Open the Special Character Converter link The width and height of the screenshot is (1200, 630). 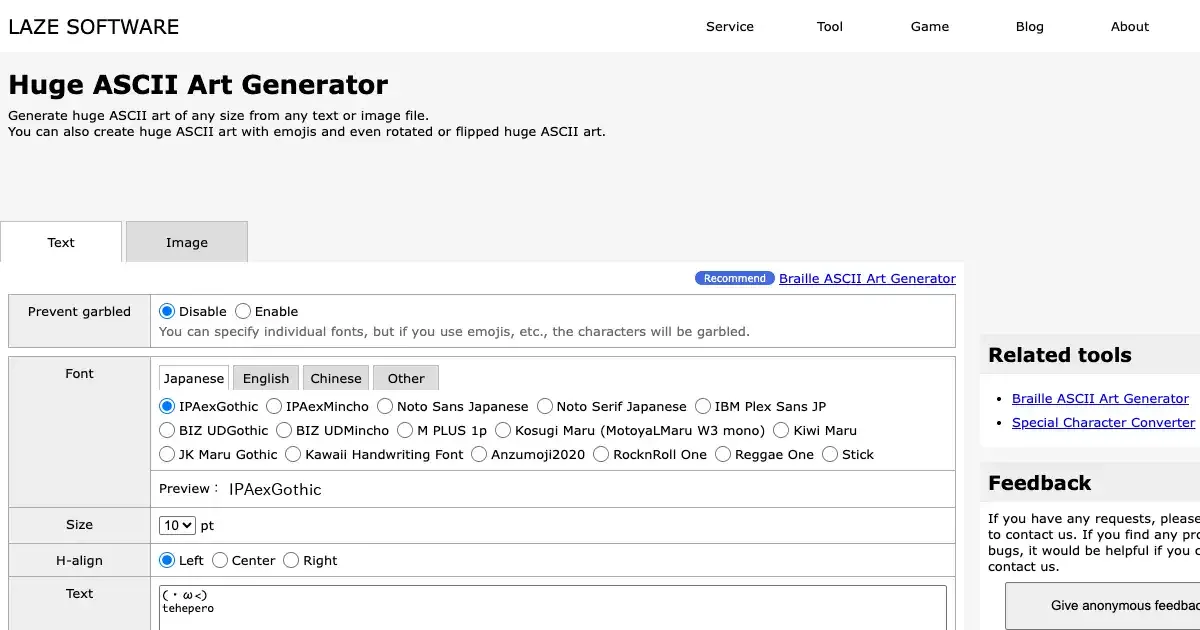point(1103,422)
